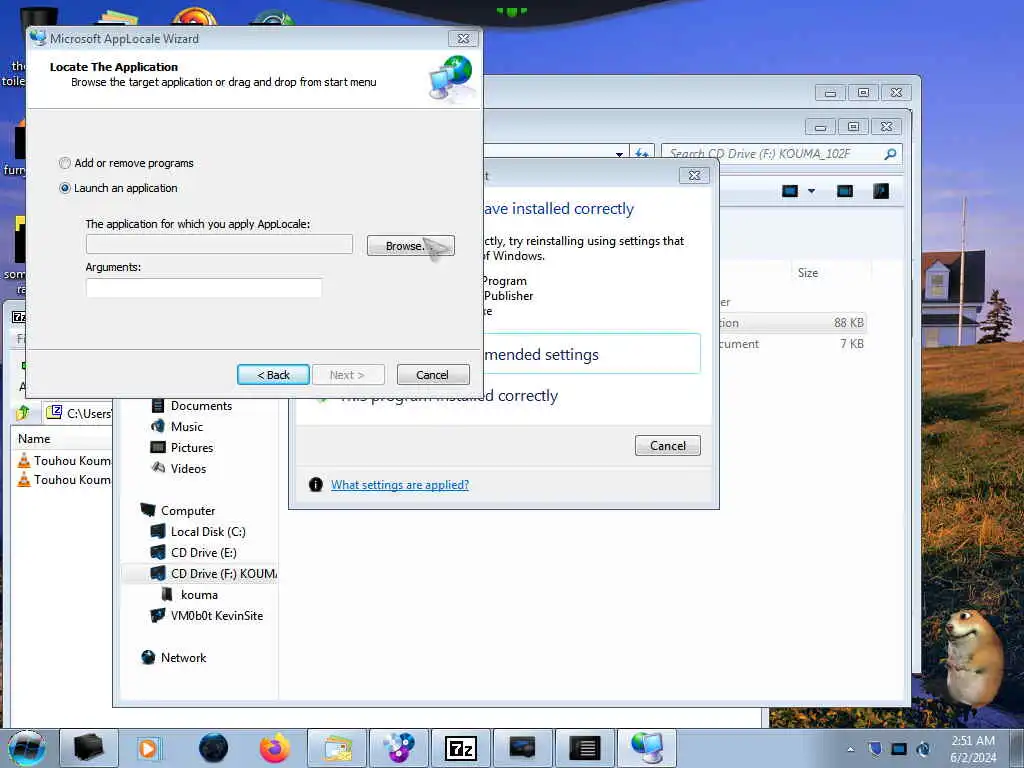Click the change view icon in Explorer

coord(790,191)
